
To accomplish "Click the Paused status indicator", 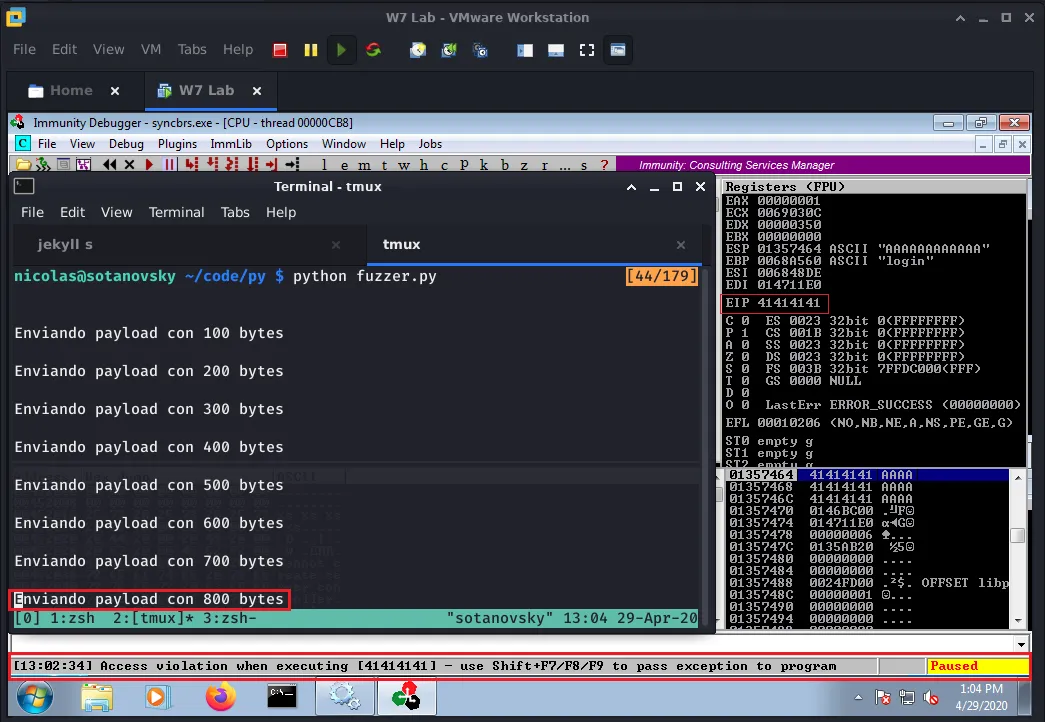I will 977,666.
